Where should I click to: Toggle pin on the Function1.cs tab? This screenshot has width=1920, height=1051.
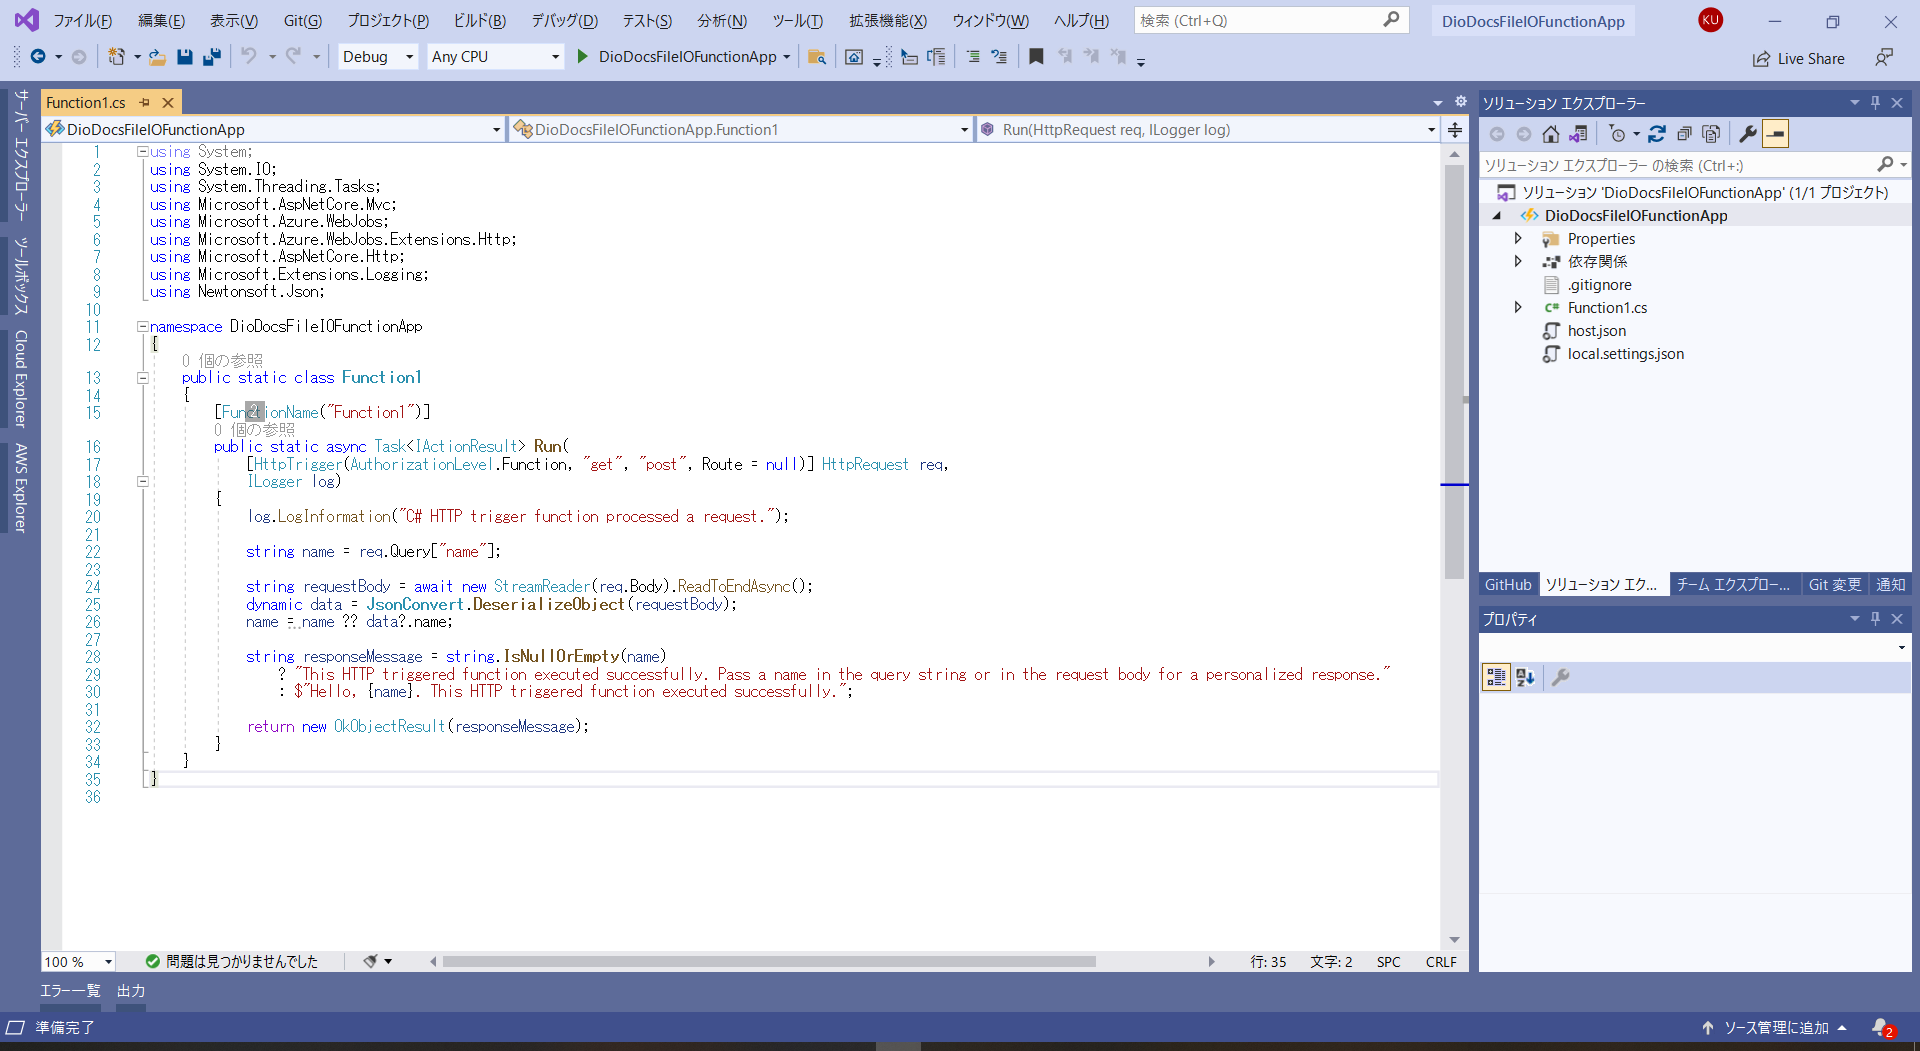[x=145, y=102]
